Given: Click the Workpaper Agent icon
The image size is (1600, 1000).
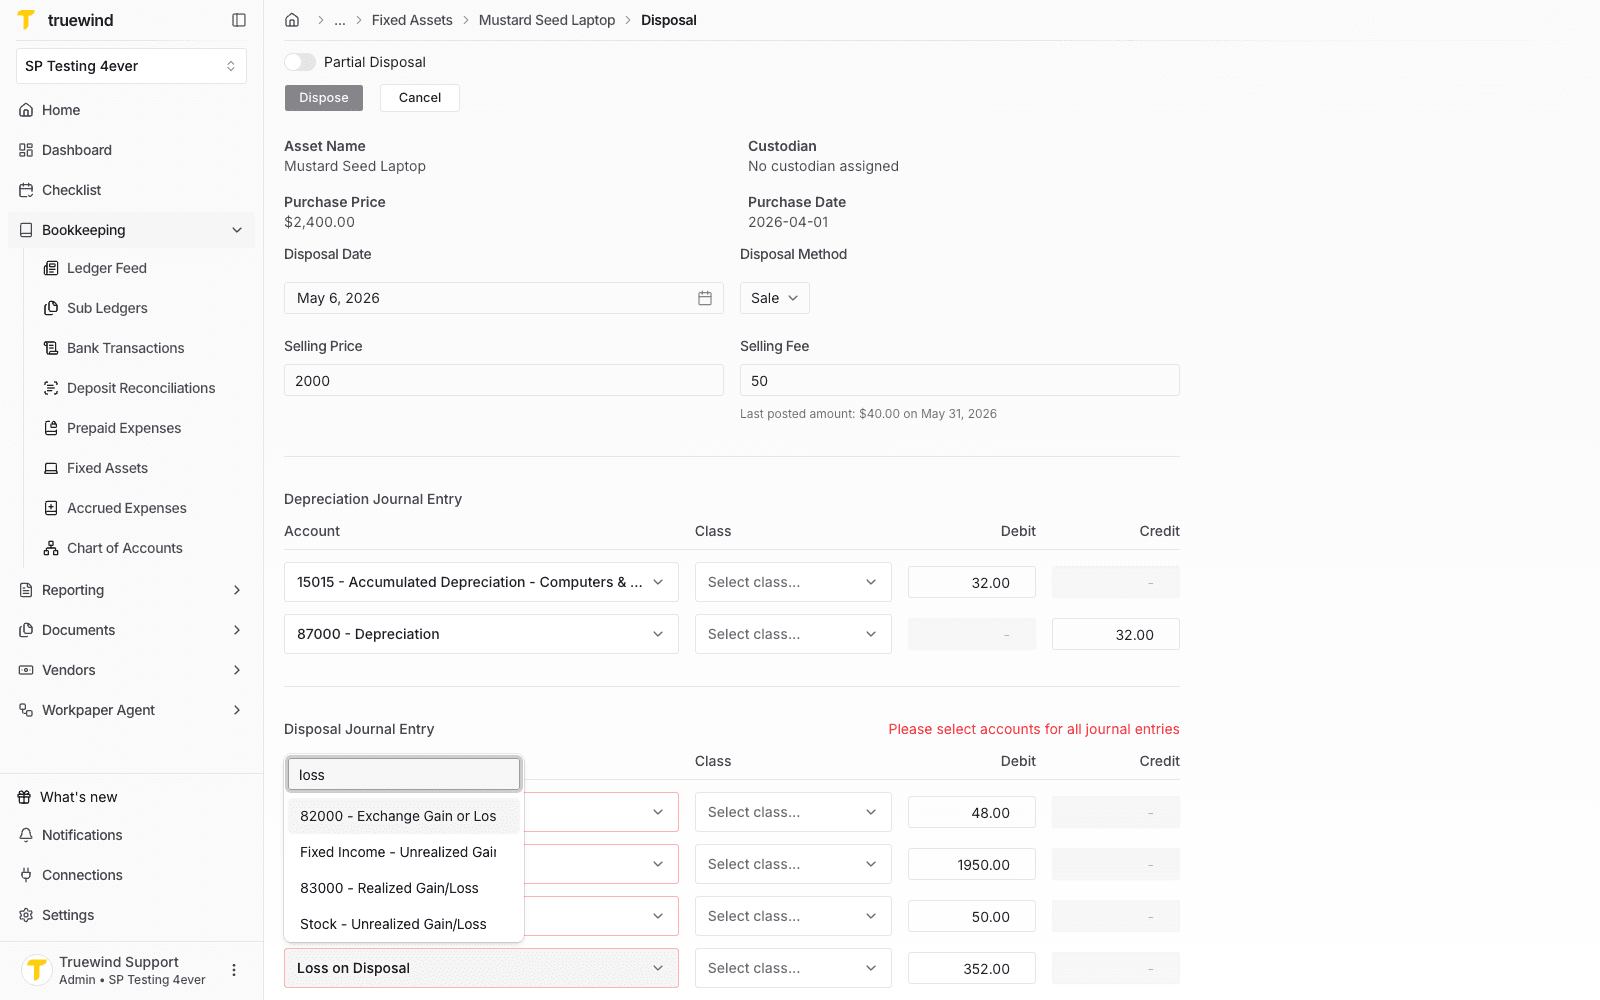Looking at the screenshot, I should [x=26, y=710].
